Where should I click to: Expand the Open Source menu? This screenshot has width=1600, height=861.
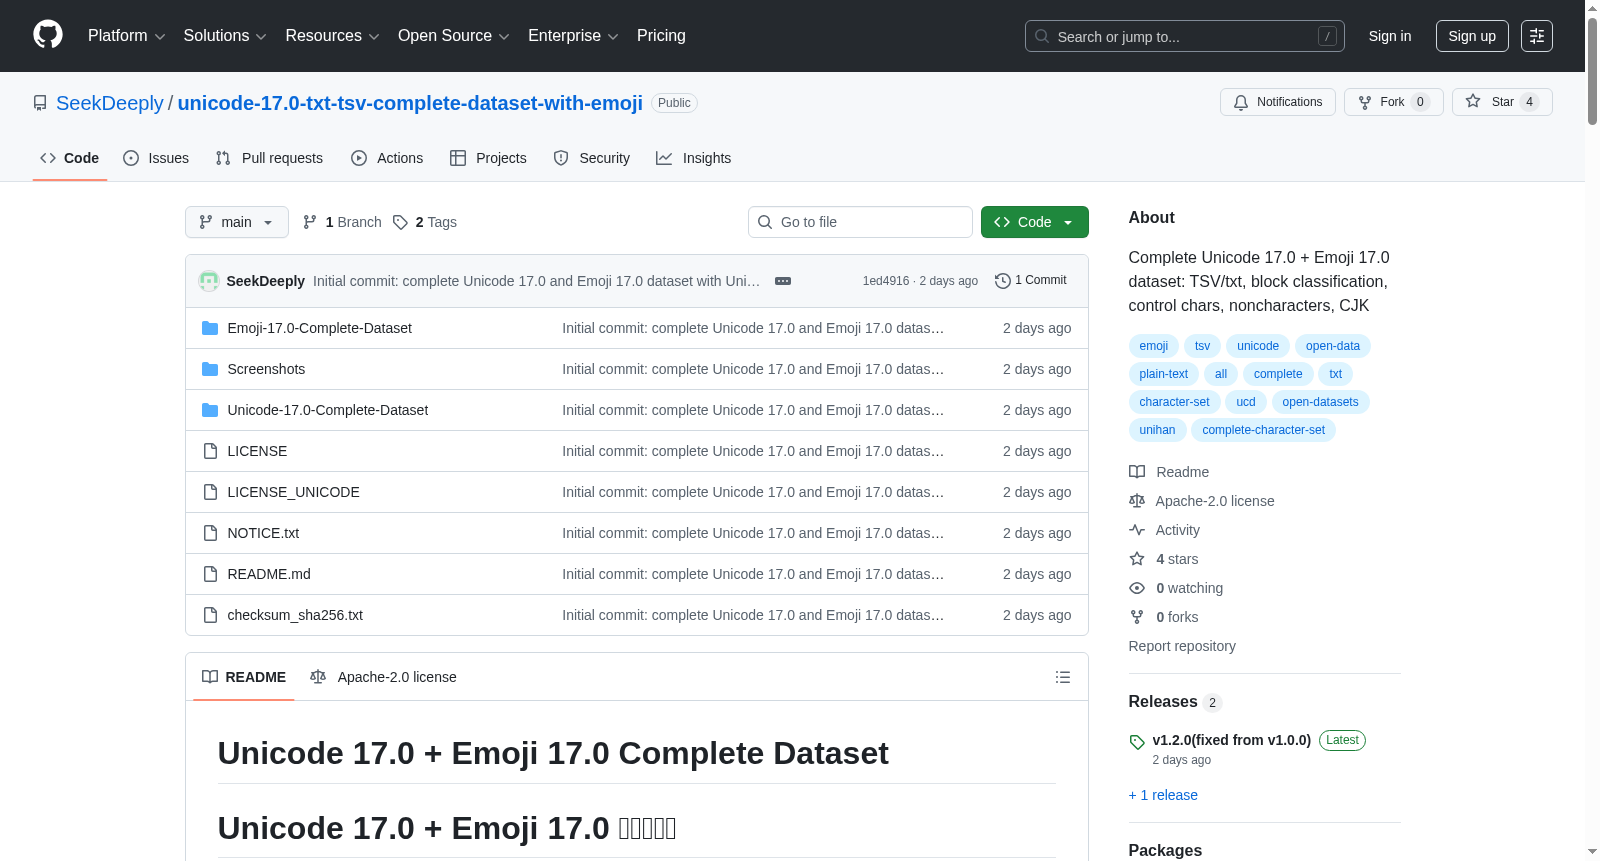(x=454, y=36)
